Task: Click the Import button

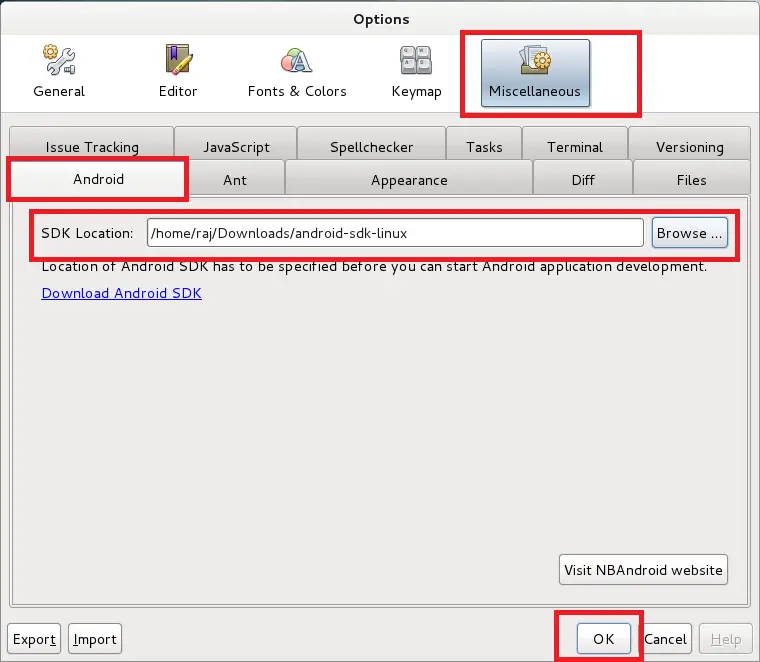Action: pos(95,639)
